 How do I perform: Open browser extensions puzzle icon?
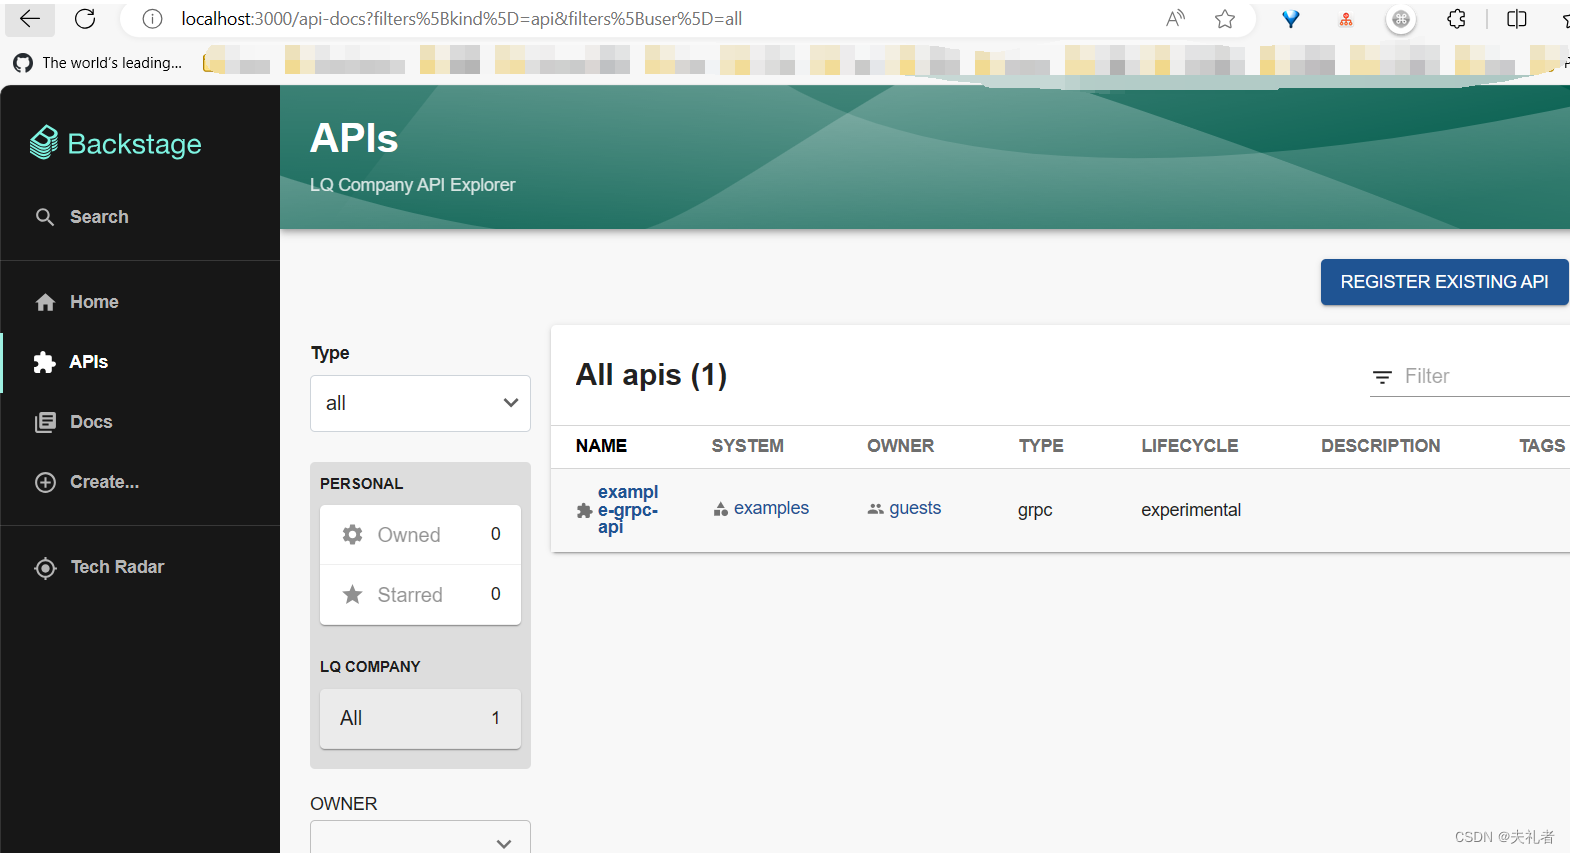click(x=1457, y=19)
